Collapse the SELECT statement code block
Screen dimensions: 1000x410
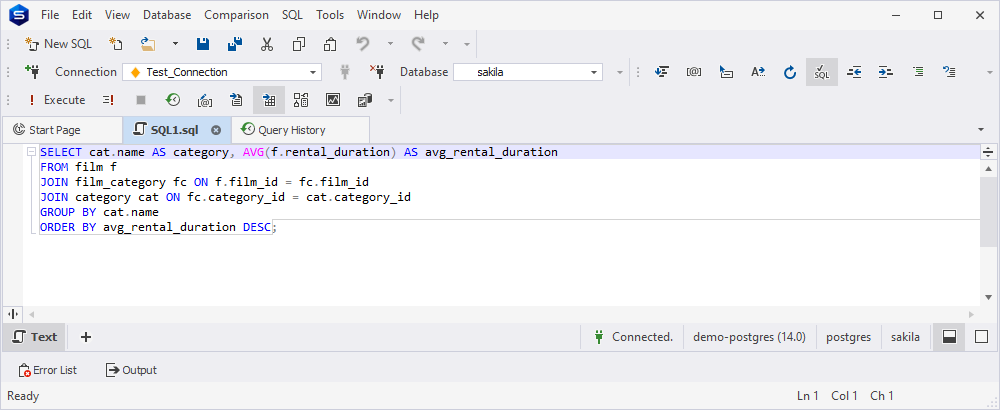[31, 152]
